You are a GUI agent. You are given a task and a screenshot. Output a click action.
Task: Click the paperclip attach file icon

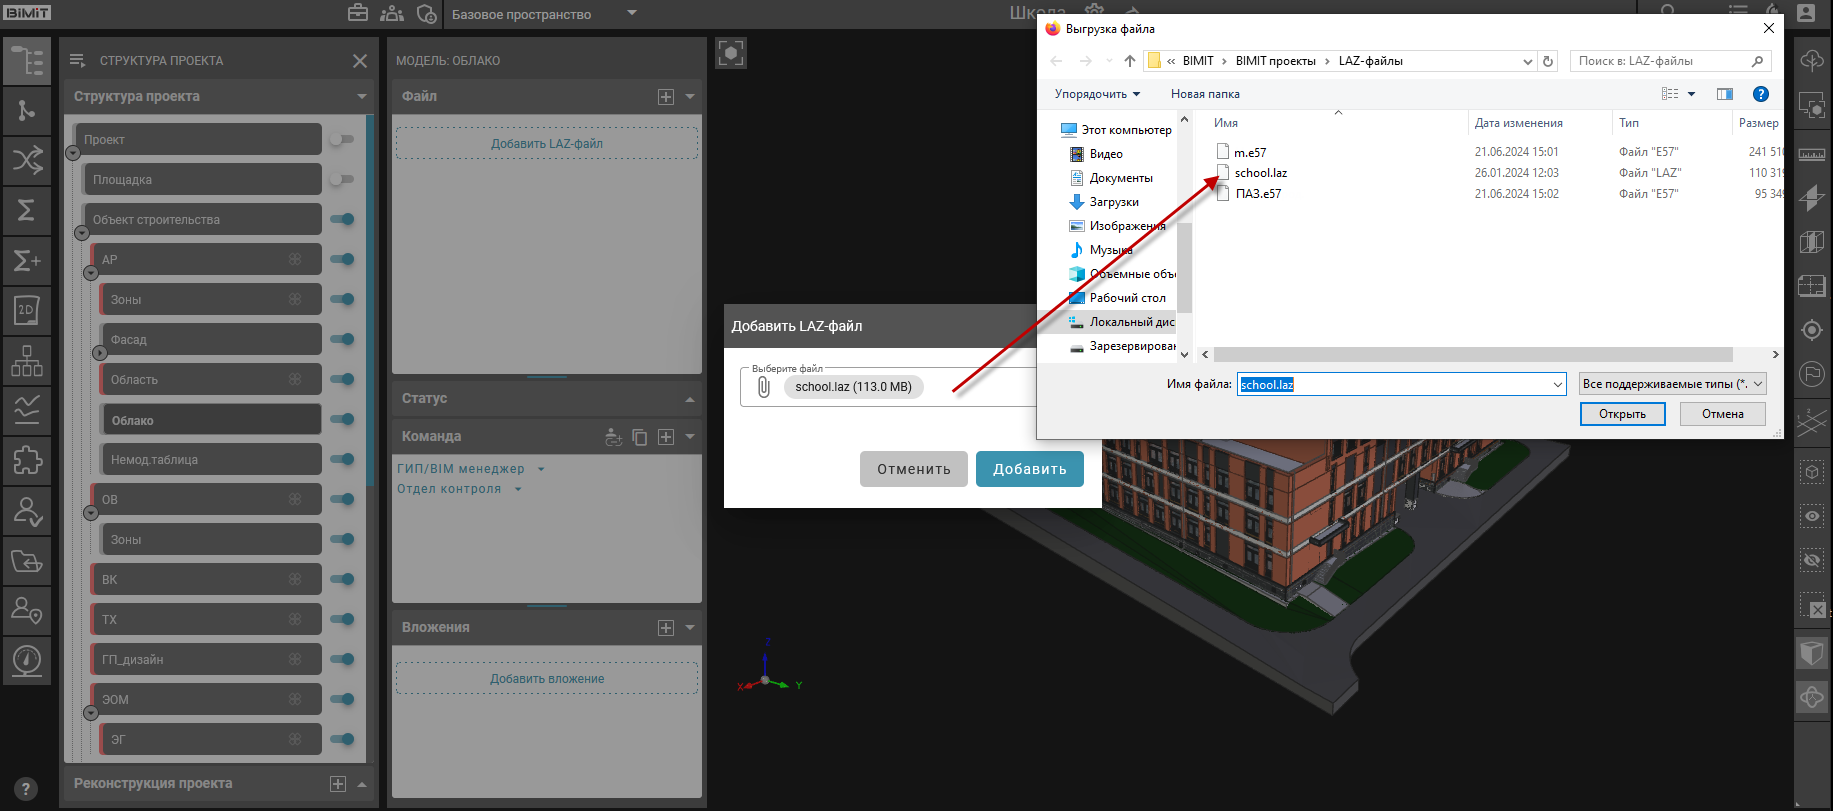[x=764, y=387]
